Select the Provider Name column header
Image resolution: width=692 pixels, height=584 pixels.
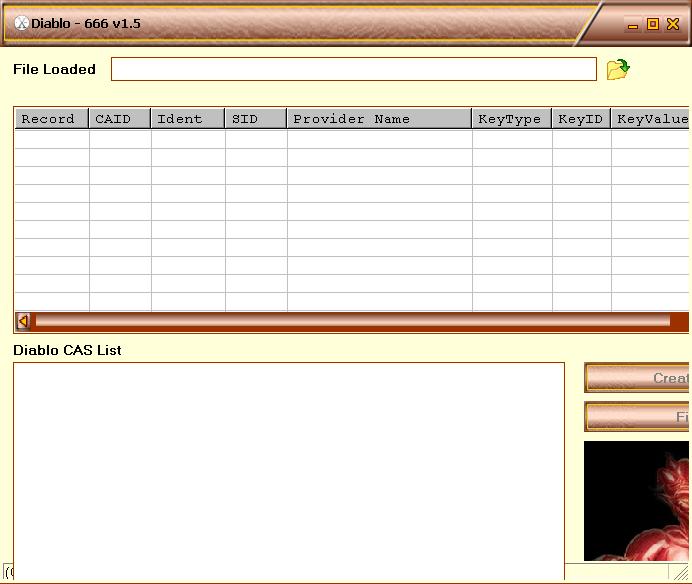(x=380, y=119)
